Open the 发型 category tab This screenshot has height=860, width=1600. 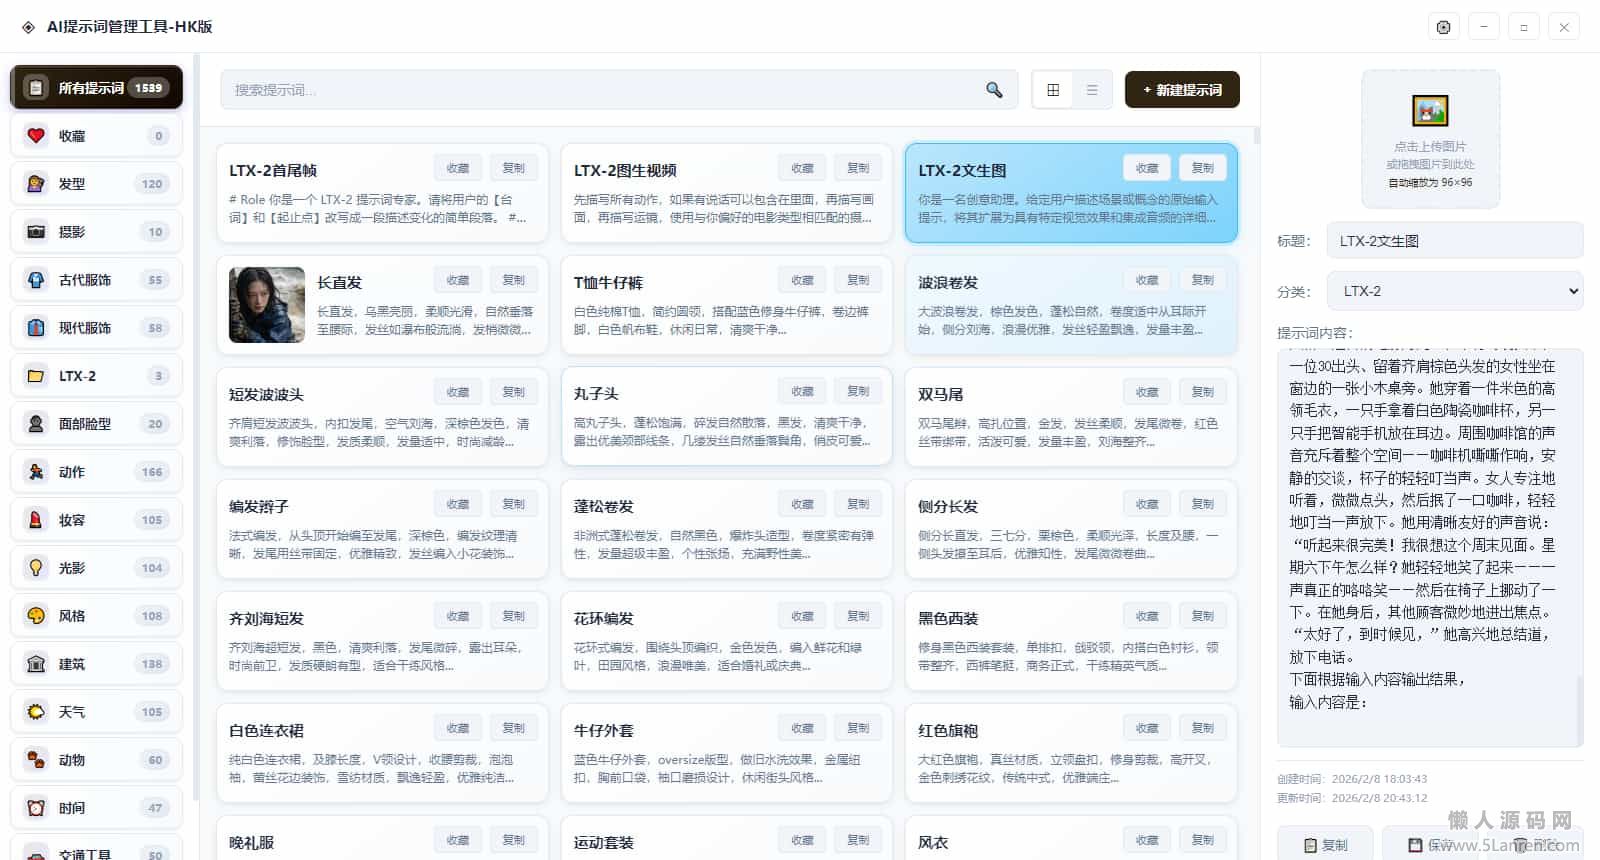(x=96, y=184)
